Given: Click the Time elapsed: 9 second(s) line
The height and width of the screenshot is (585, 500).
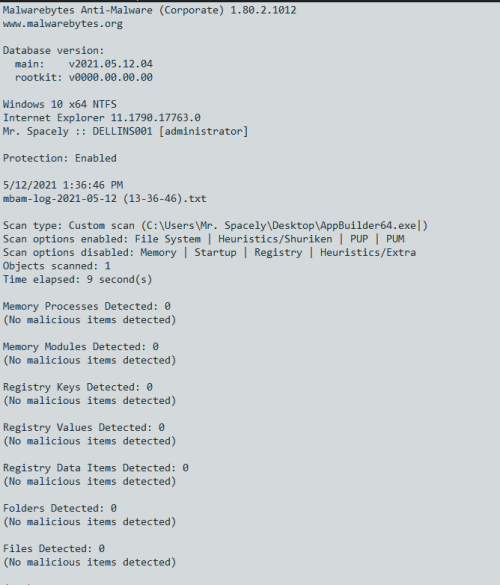Looking at the screenshot, I should 78,279.
